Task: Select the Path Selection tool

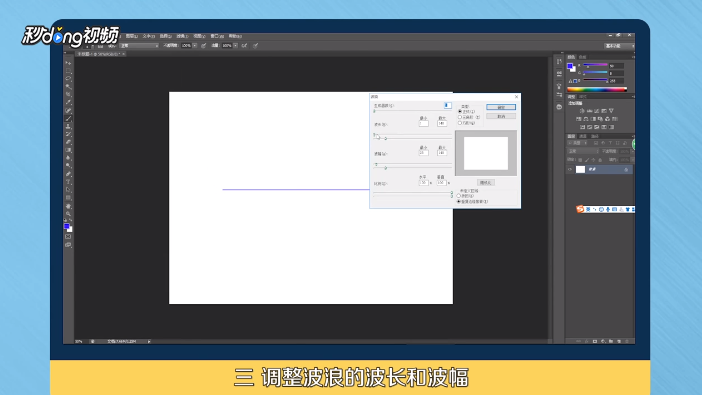Action: (x=68, y=190)
